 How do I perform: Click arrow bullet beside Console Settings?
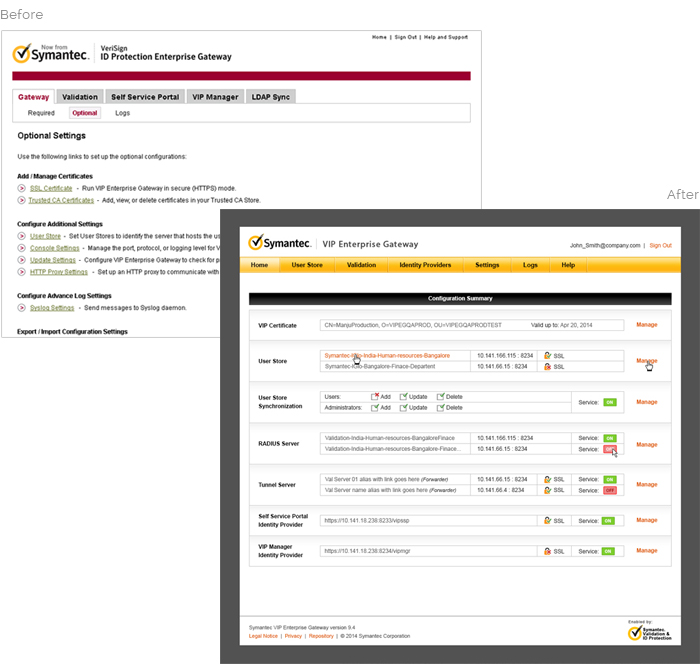coord(21,248)
